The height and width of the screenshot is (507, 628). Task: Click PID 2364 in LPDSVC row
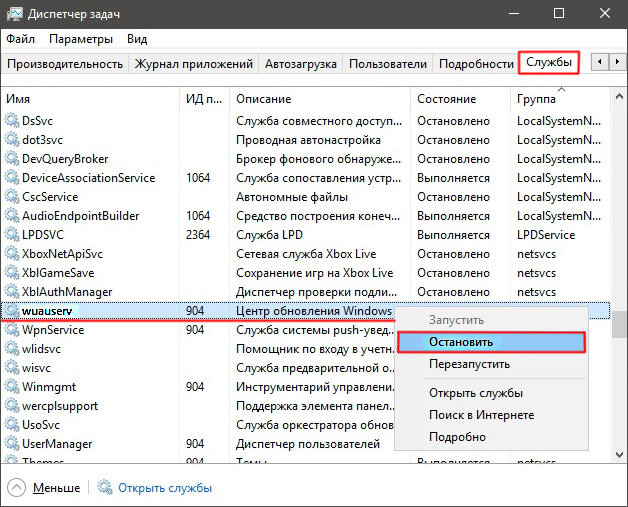pyautogui.click(x=198, y=235)
